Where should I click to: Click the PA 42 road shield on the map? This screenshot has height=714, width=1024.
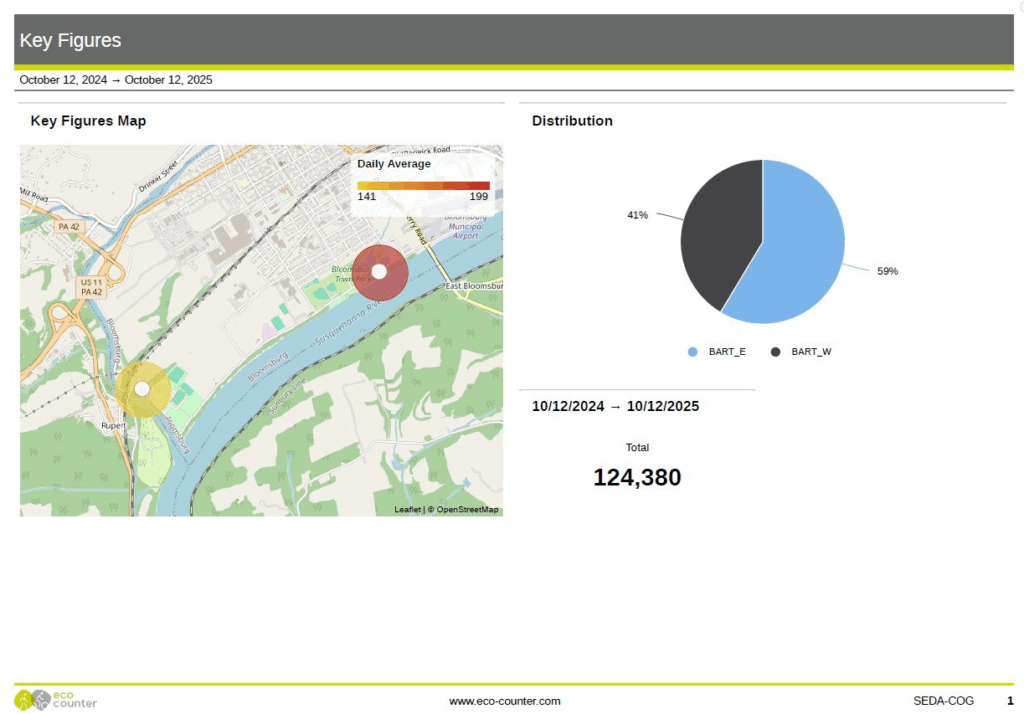coord(69,227)
